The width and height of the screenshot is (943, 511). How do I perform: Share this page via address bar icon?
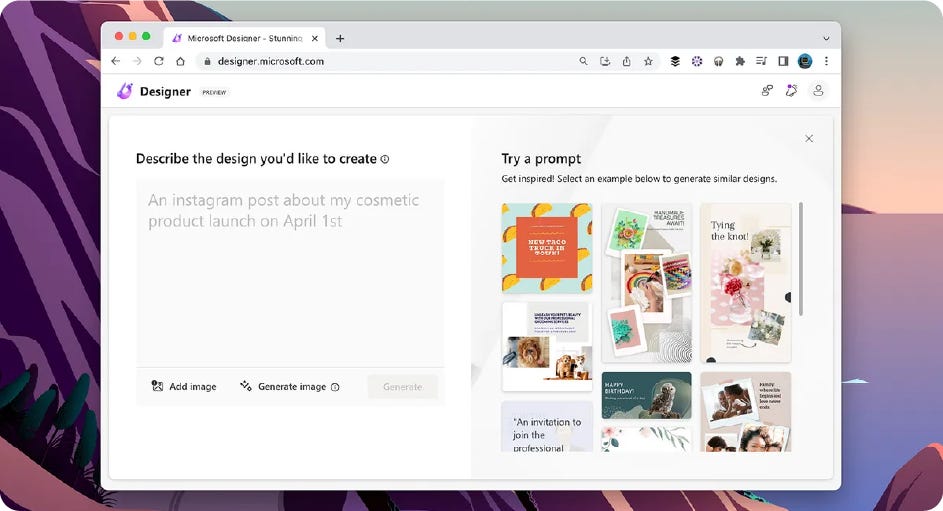point(627,61)
